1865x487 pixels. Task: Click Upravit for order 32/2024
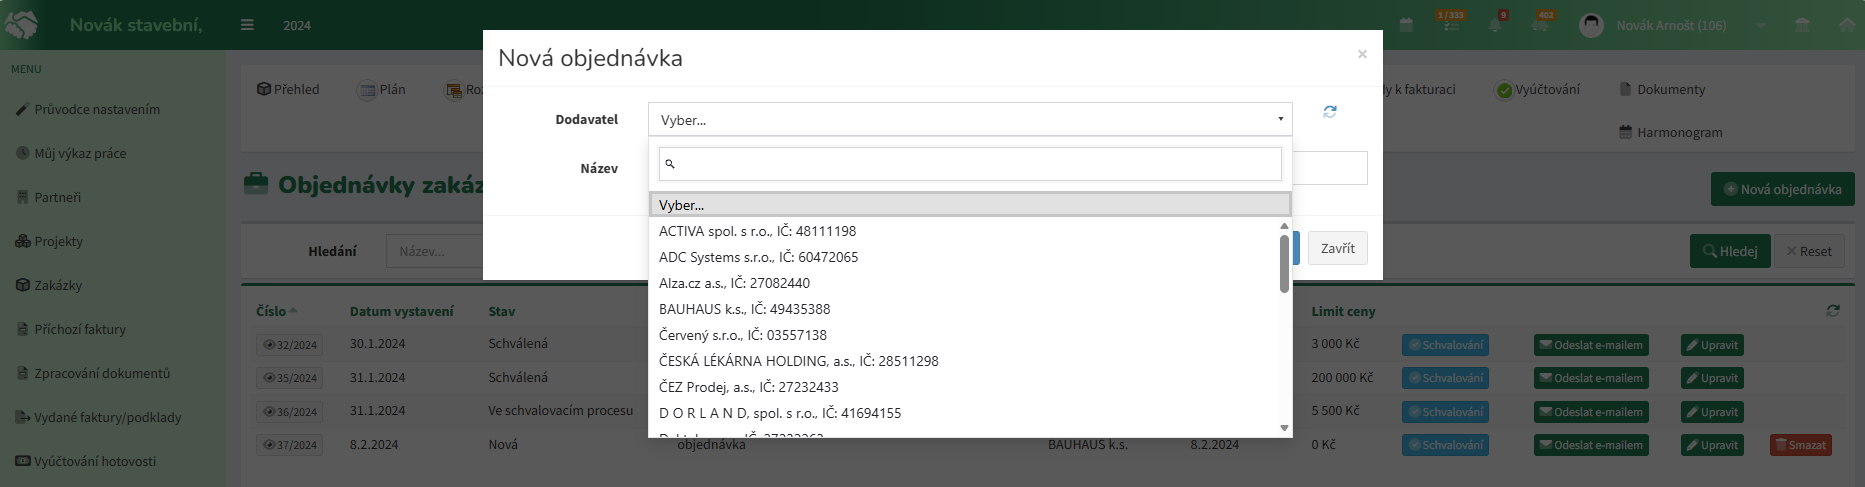pos(1712,345)
